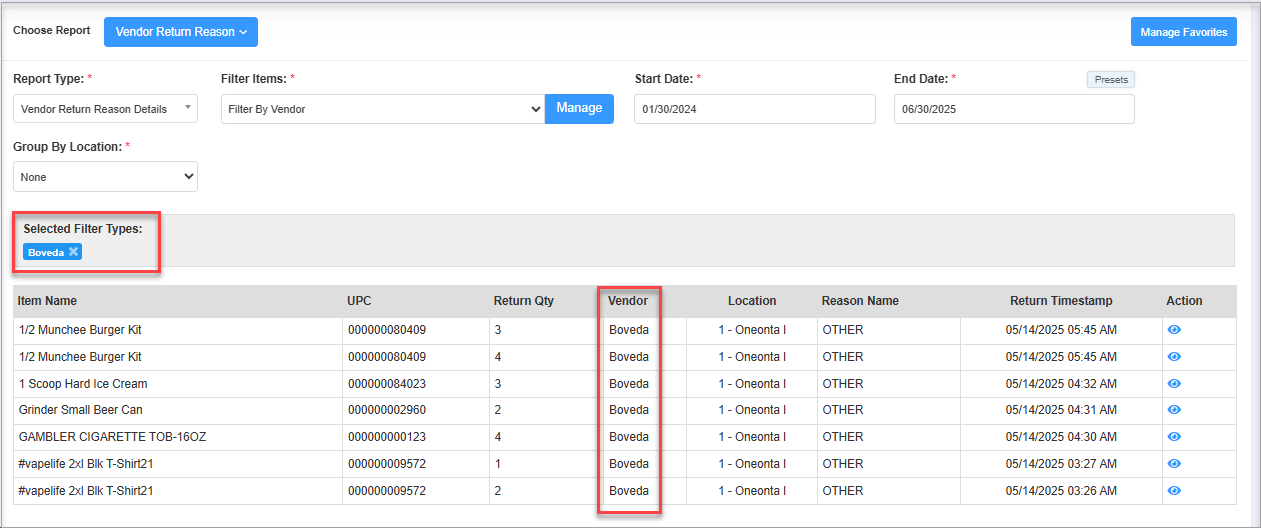This screenshot has height=528, width=1261.
Task: Open the Vendor Return Reason report dropdown
Action: point(181,32)
